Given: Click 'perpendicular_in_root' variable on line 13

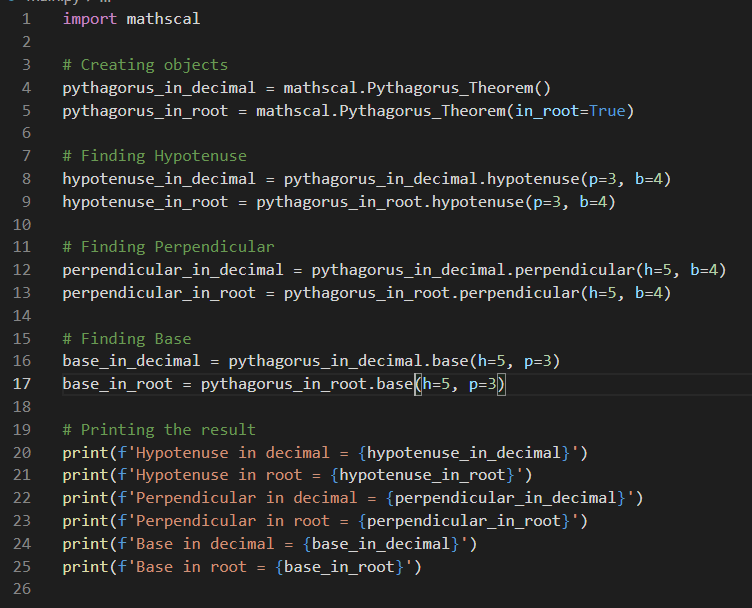Looking at the screenshot, I should pyautogui.click(x=159, y=293).
